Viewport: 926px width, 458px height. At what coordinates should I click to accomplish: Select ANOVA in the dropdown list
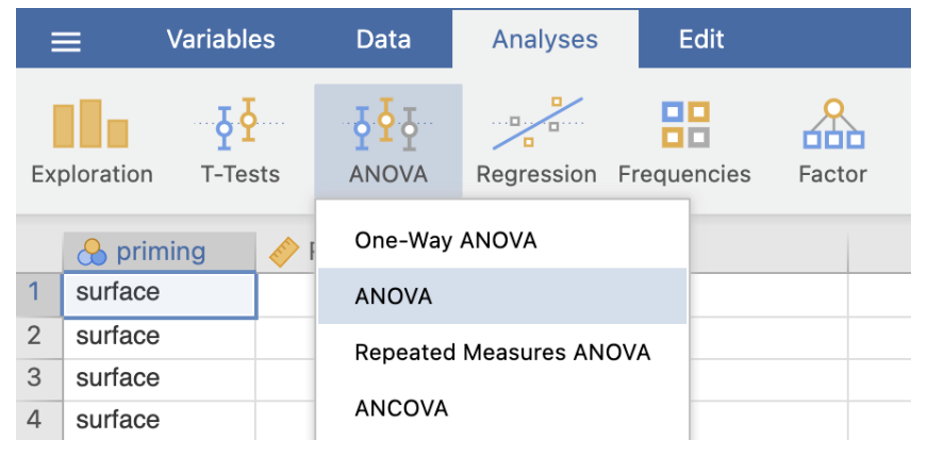(x=393, y=297)
